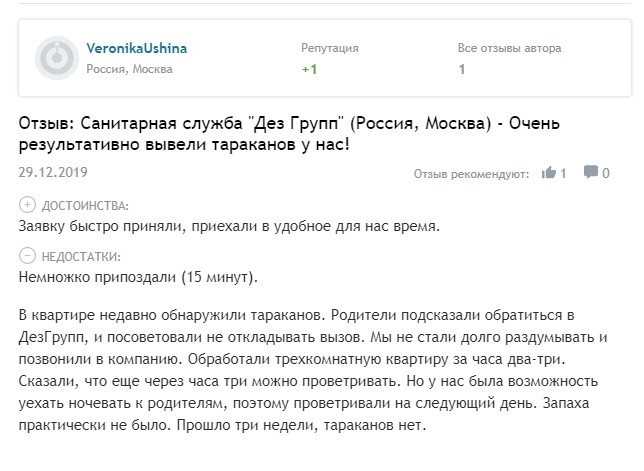Click the Россия, Москва location under username
Image resolution: width=644 pixels, height=471 pixels.
tap(129, 70)
